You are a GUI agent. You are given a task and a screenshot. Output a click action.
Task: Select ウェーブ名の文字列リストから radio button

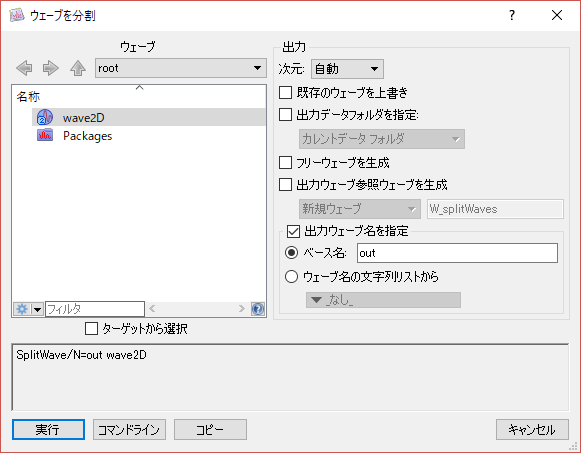[291, 277]
